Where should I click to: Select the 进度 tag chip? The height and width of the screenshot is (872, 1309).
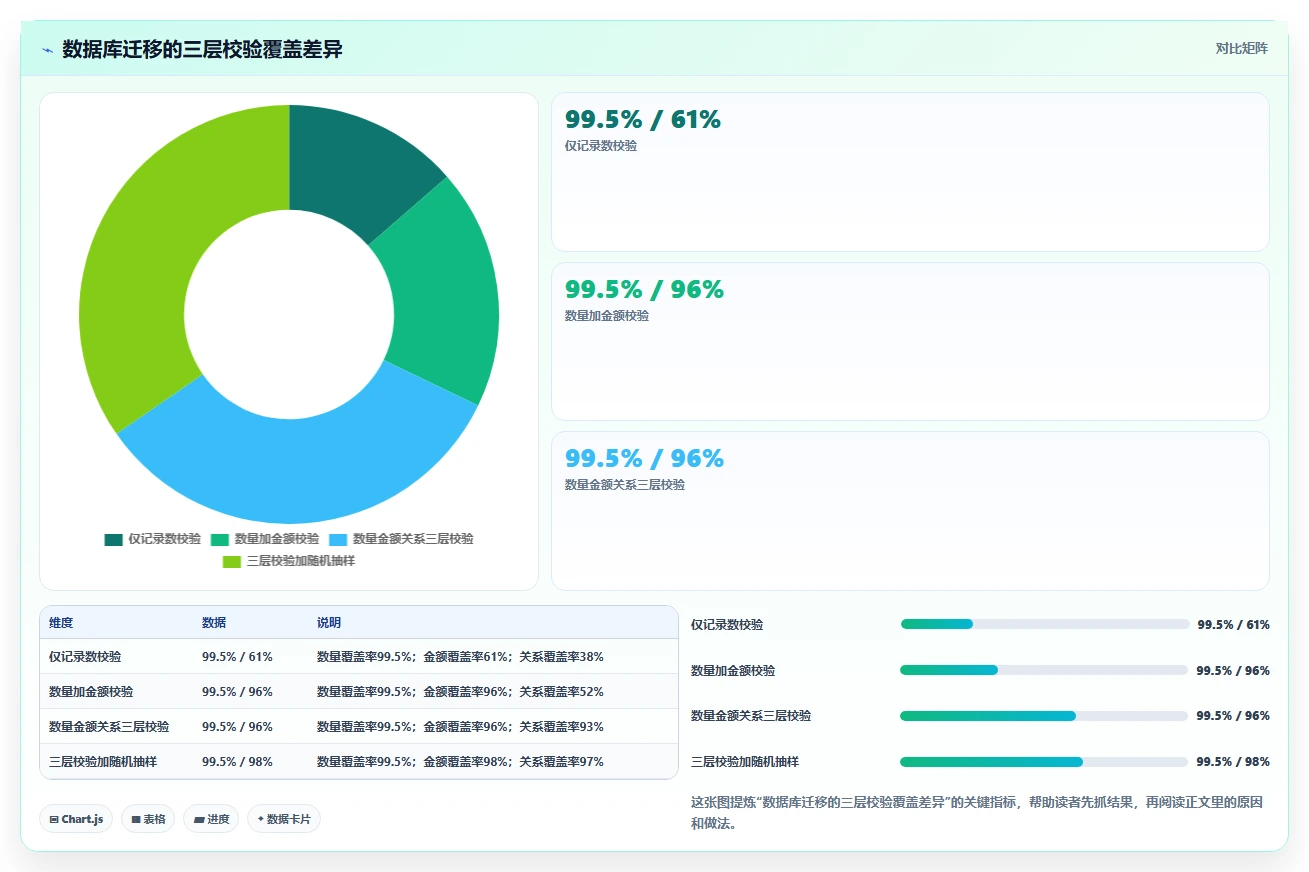[x=211, y=819]
